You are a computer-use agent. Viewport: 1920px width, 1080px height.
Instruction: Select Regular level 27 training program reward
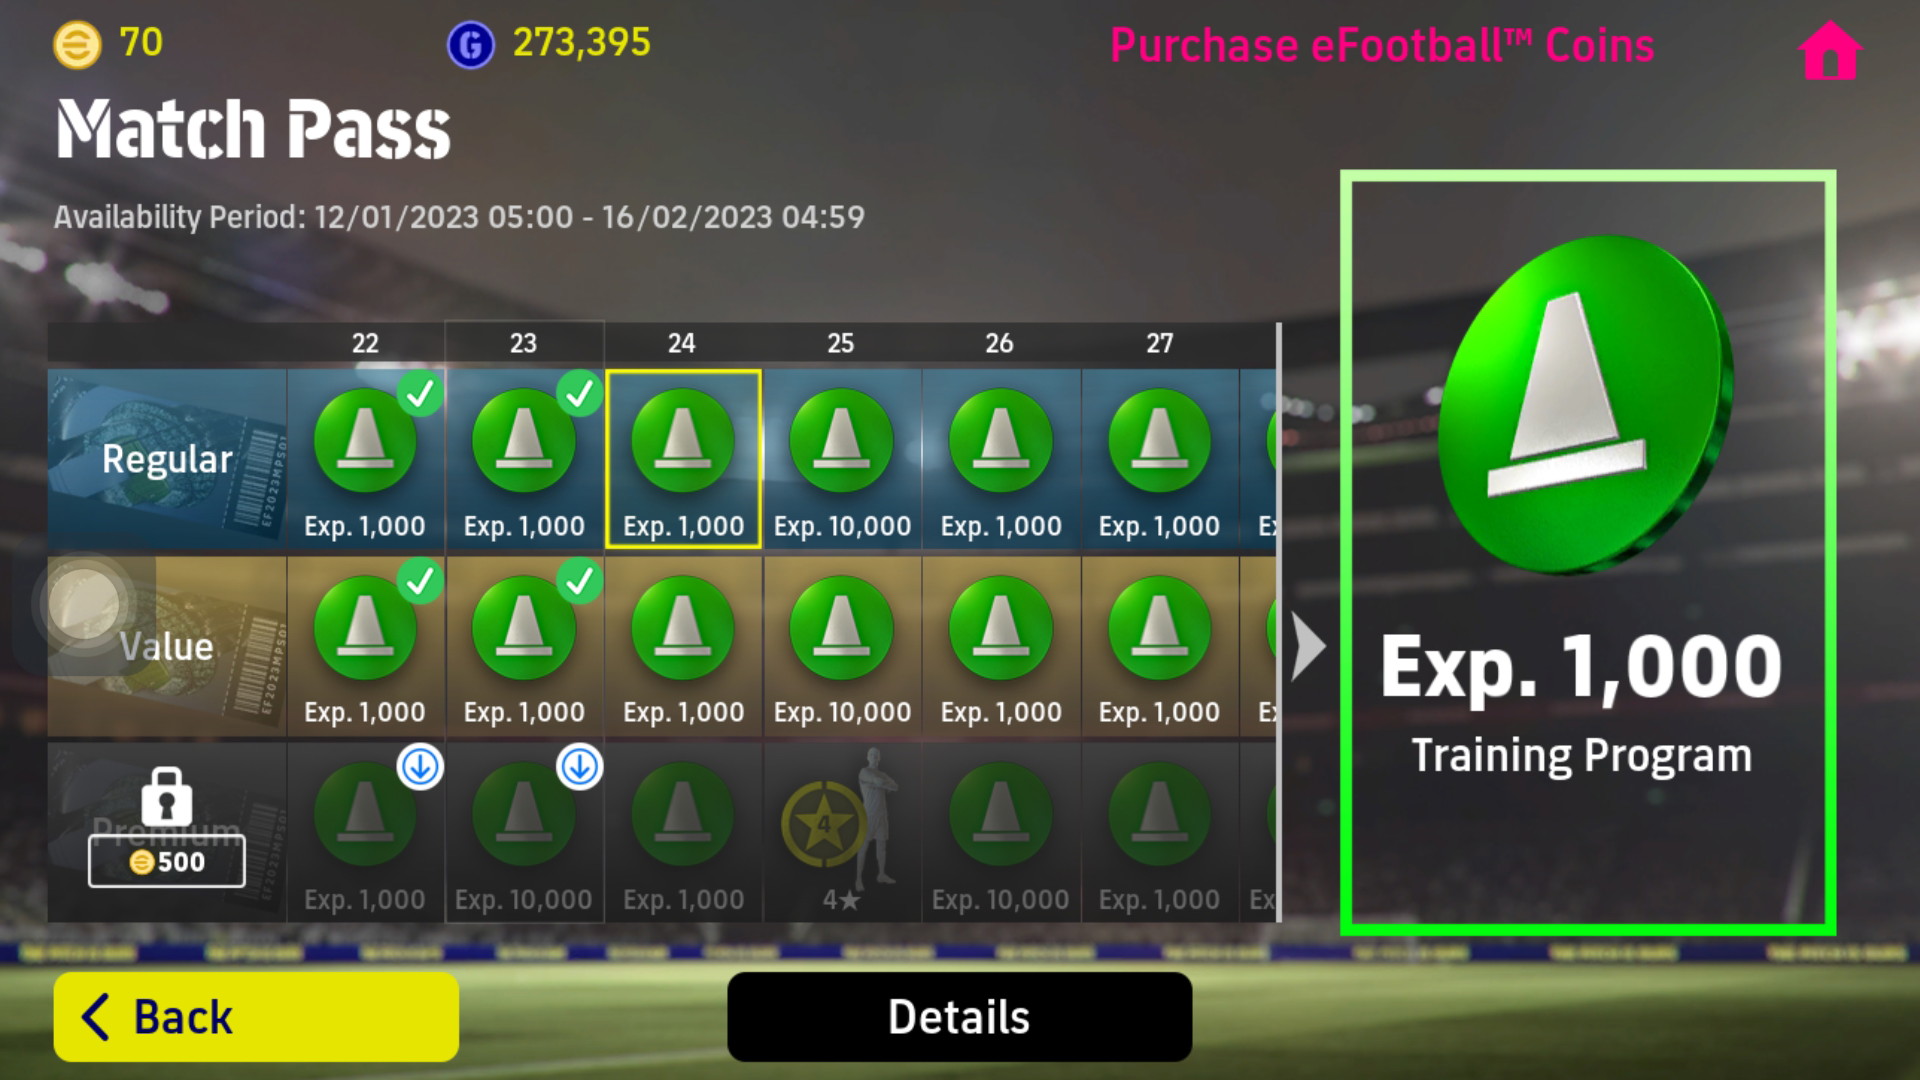point(1160,459)
